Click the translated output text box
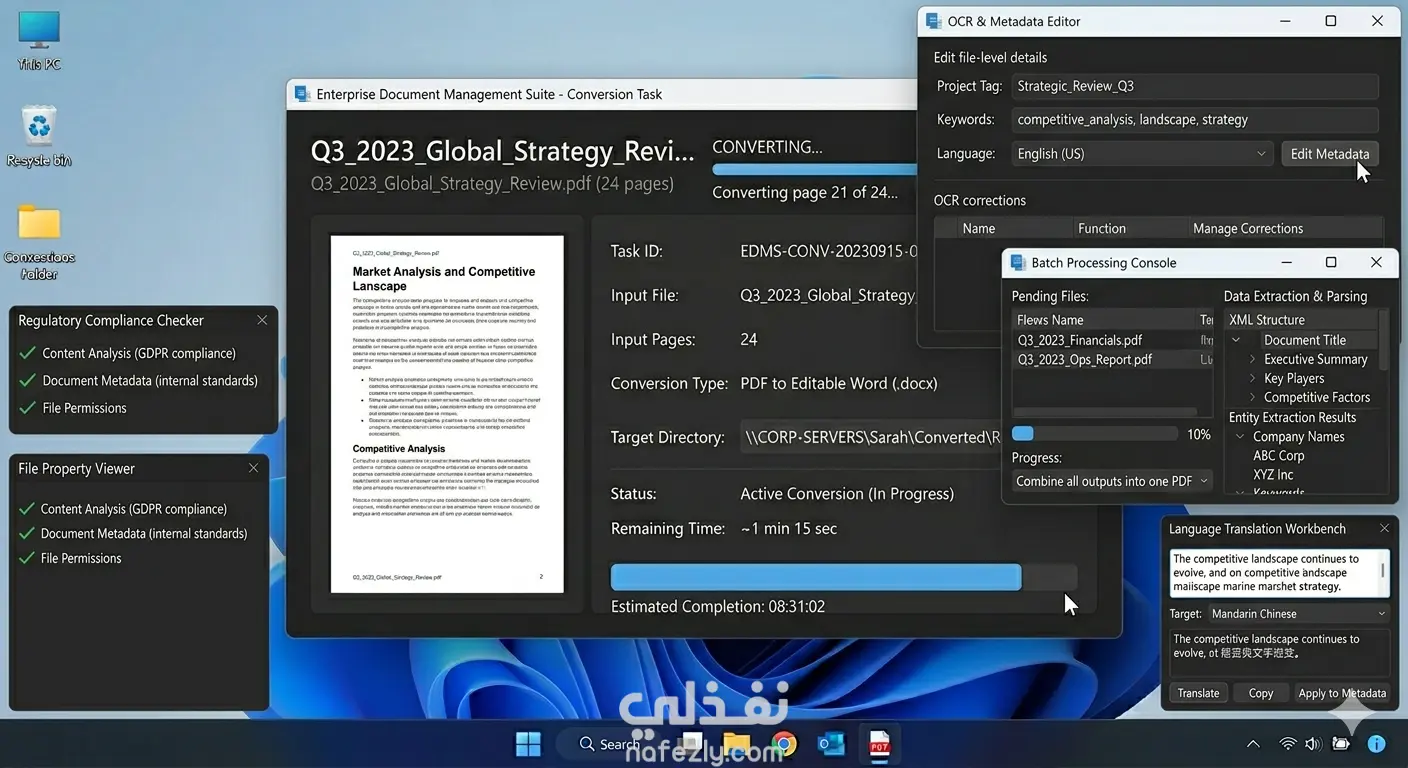The width and height of the screenshot is (1408, 768). [1279, 652]
